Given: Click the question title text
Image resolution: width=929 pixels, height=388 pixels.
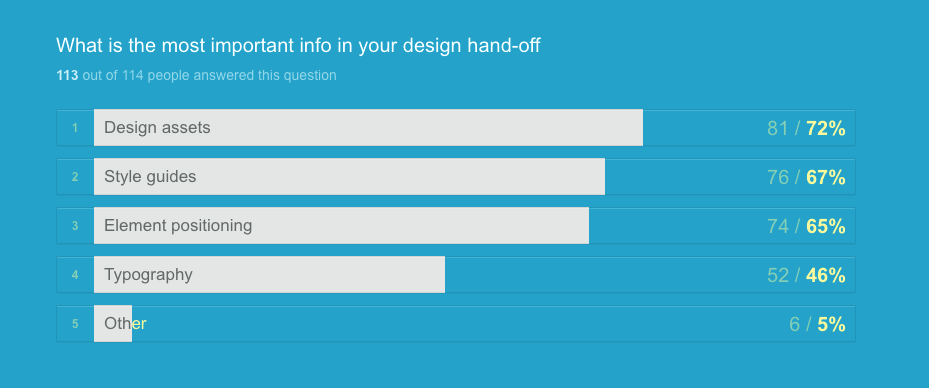Looking at the screenshot, I should pyautogui.click(x=298, y=46).
